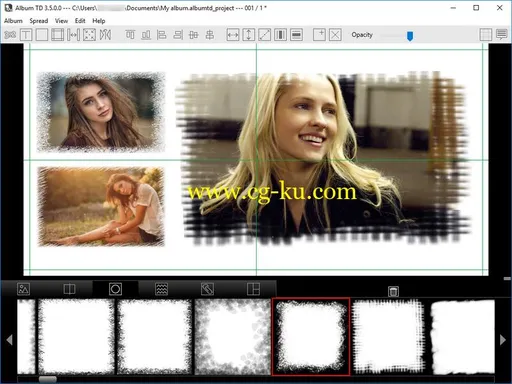Switch to the layout templates tab

(253, 289)
